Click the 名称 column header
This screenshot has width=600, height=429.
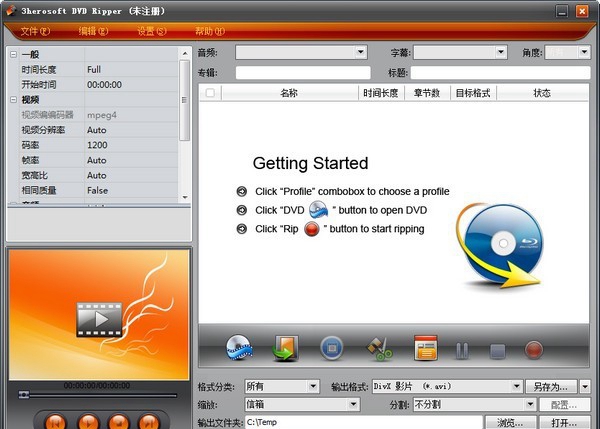click(x=289, y=93)
